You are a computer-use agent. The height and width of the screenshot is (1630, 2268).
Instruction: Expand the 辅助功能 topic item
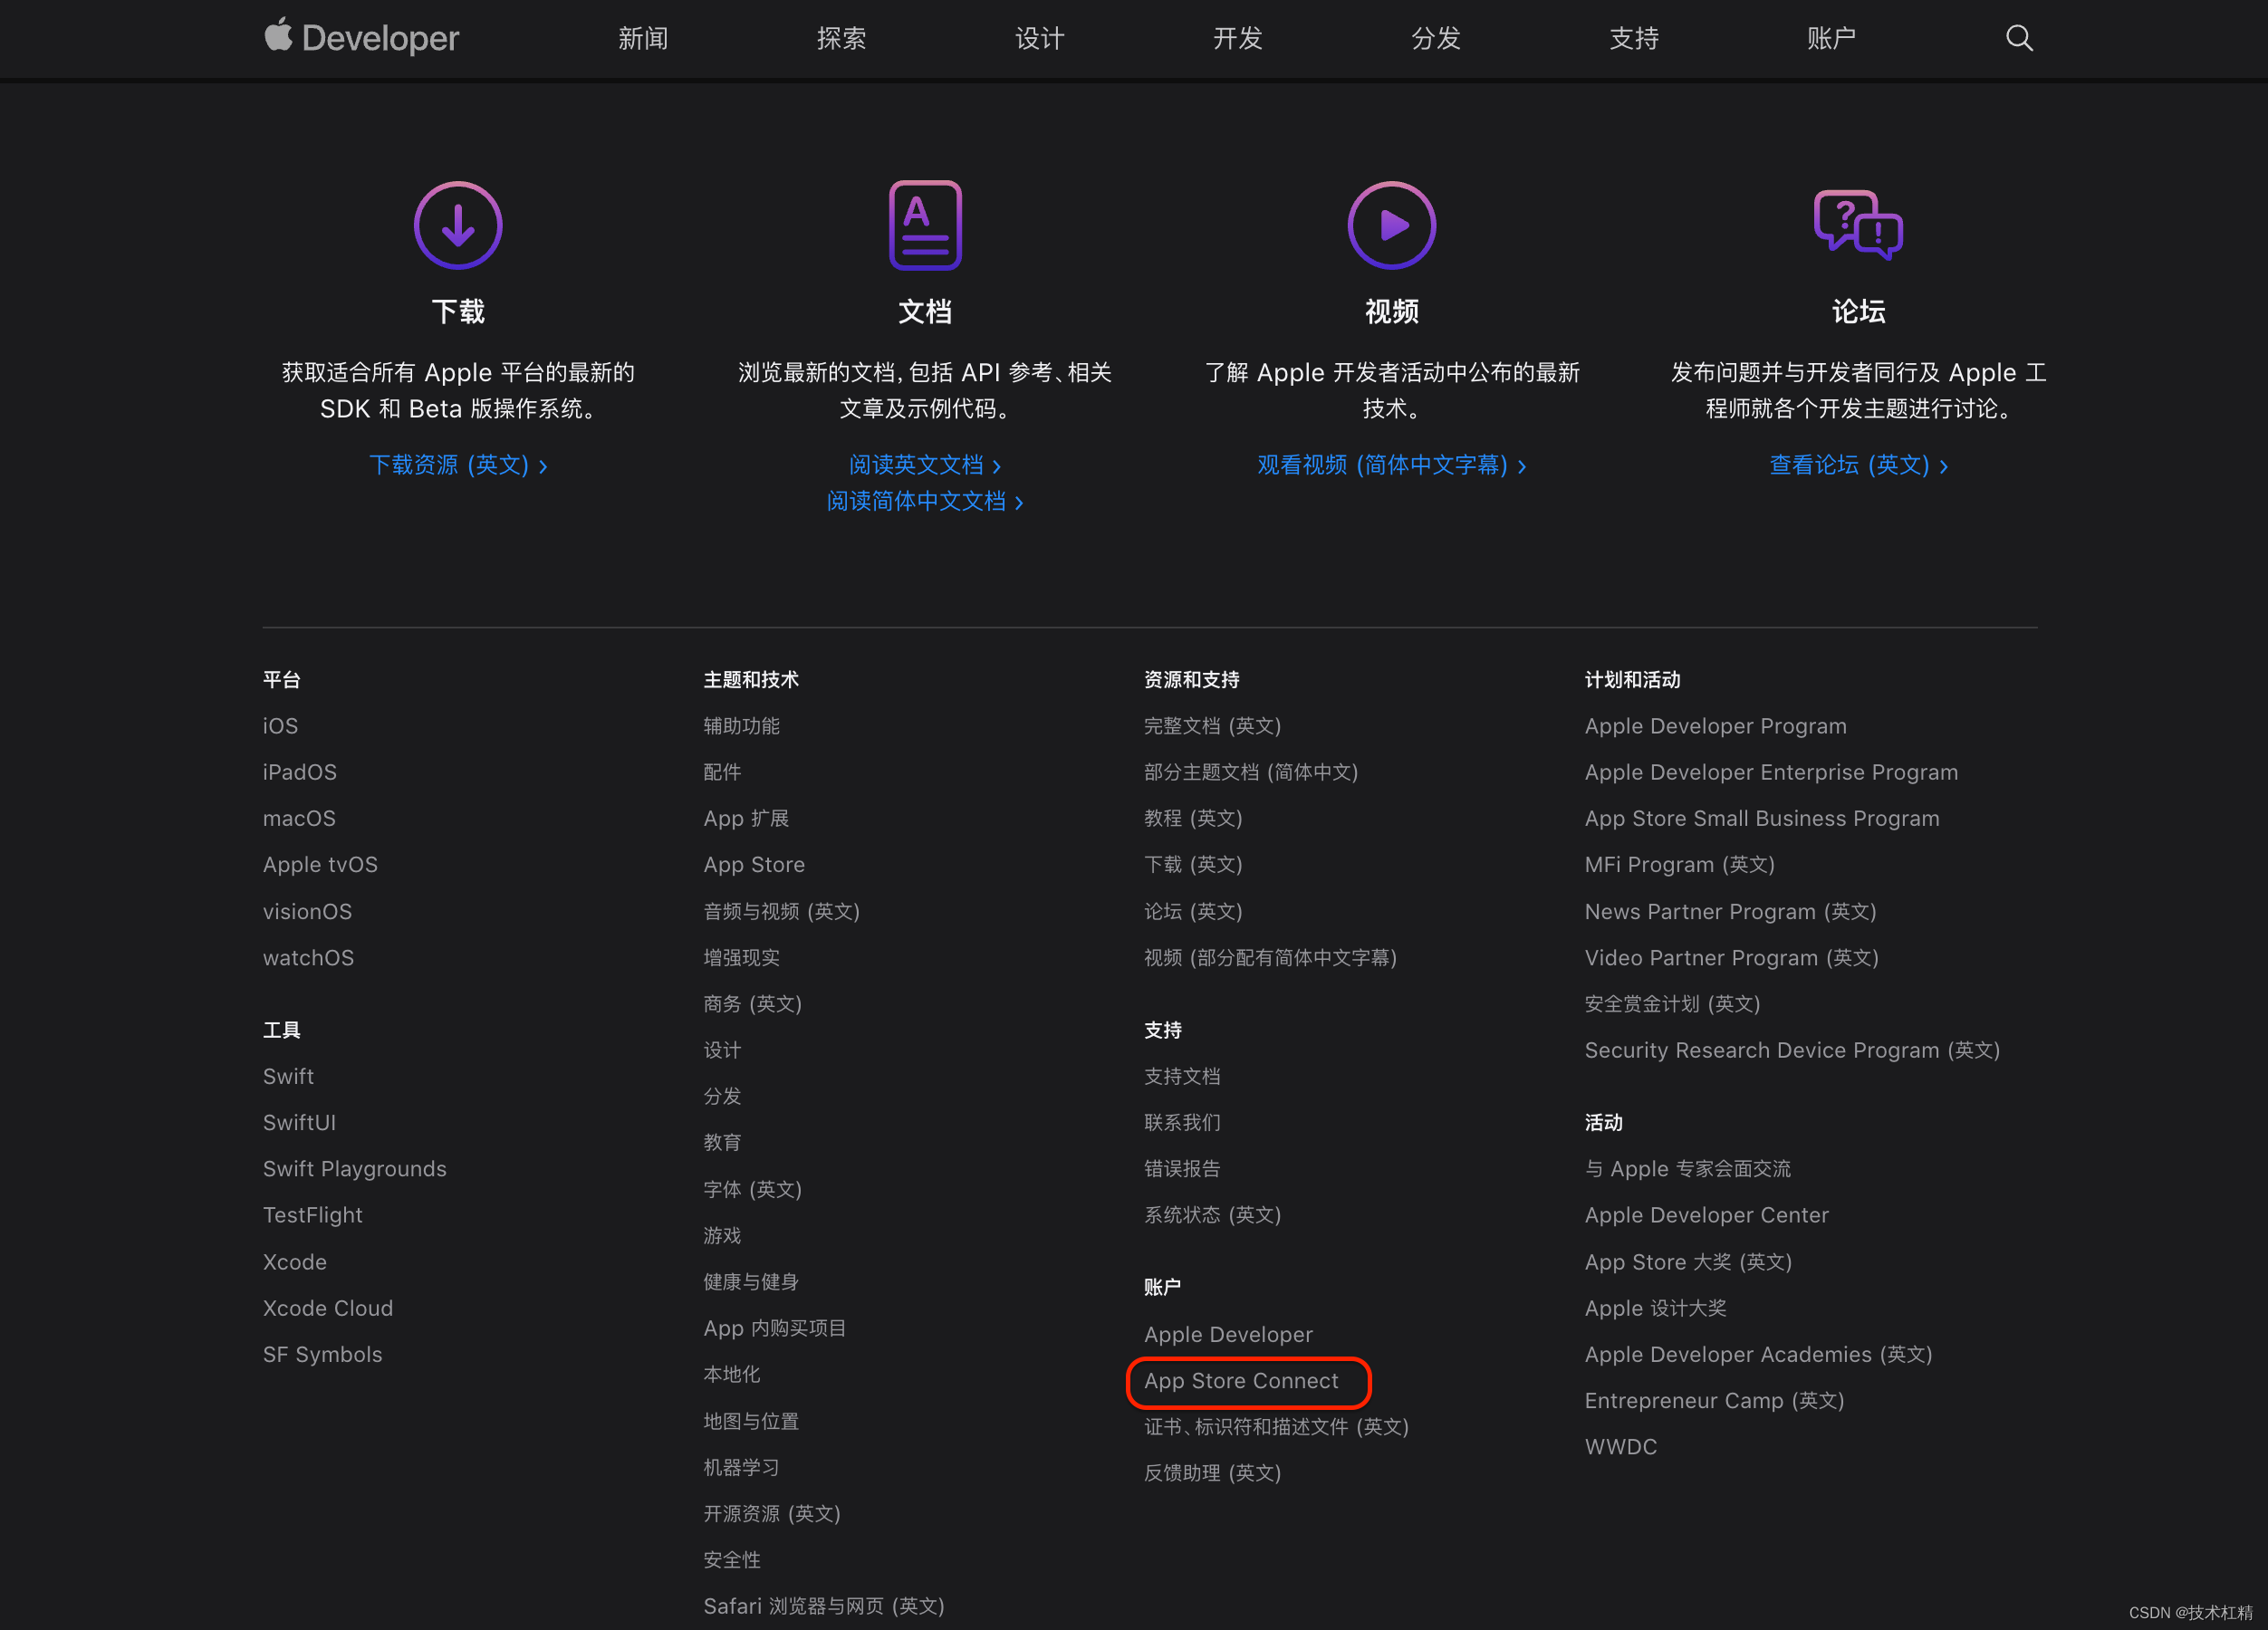pos(743,725)
